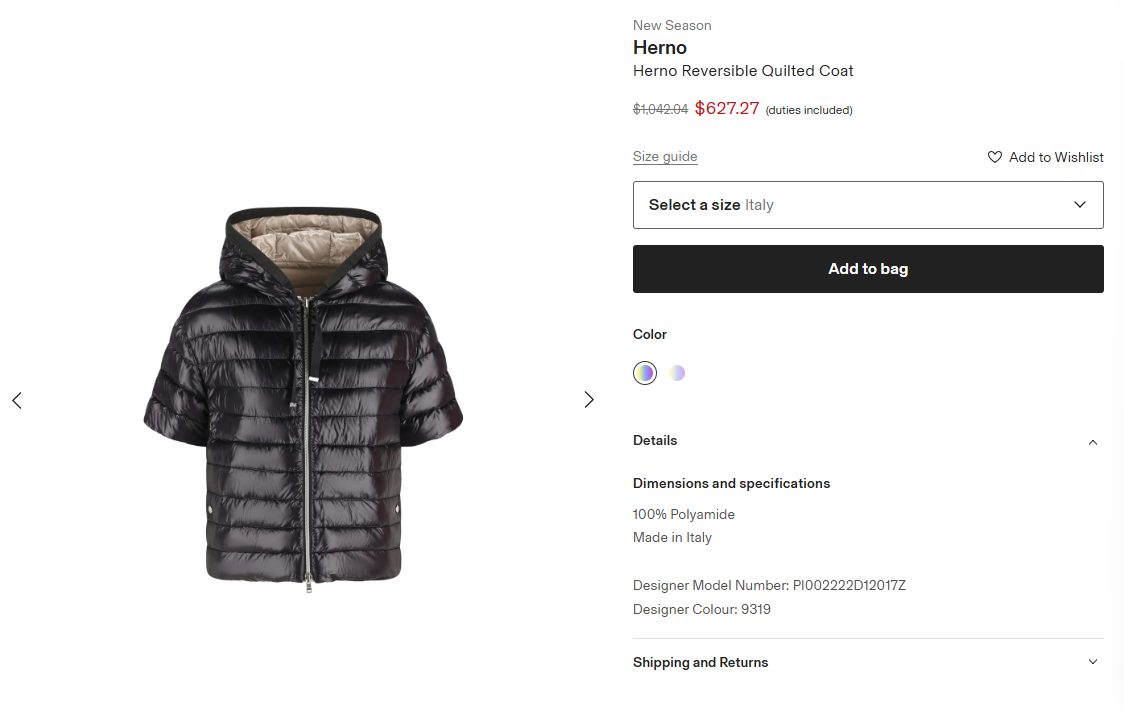Image resolution: width=1124 pixels, height=714 pixels.
Task: Click the Herno brand name
Action: tap(659, 47)
